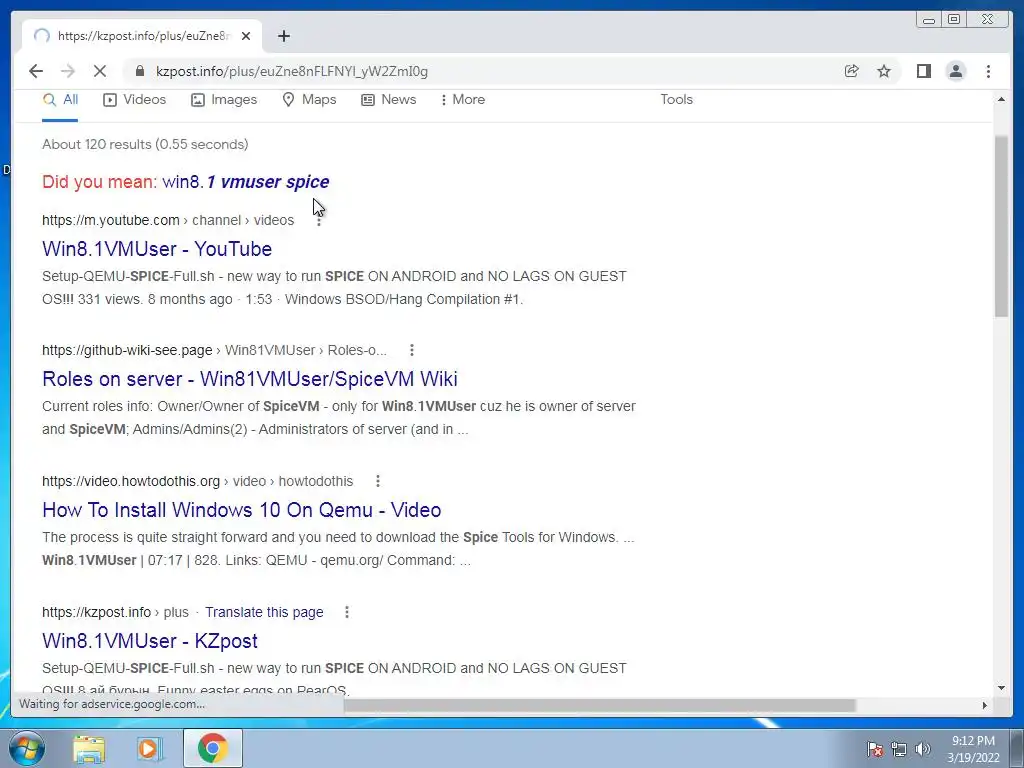
Task: Click 'About 120 results' text
Action: click(145, 144)
